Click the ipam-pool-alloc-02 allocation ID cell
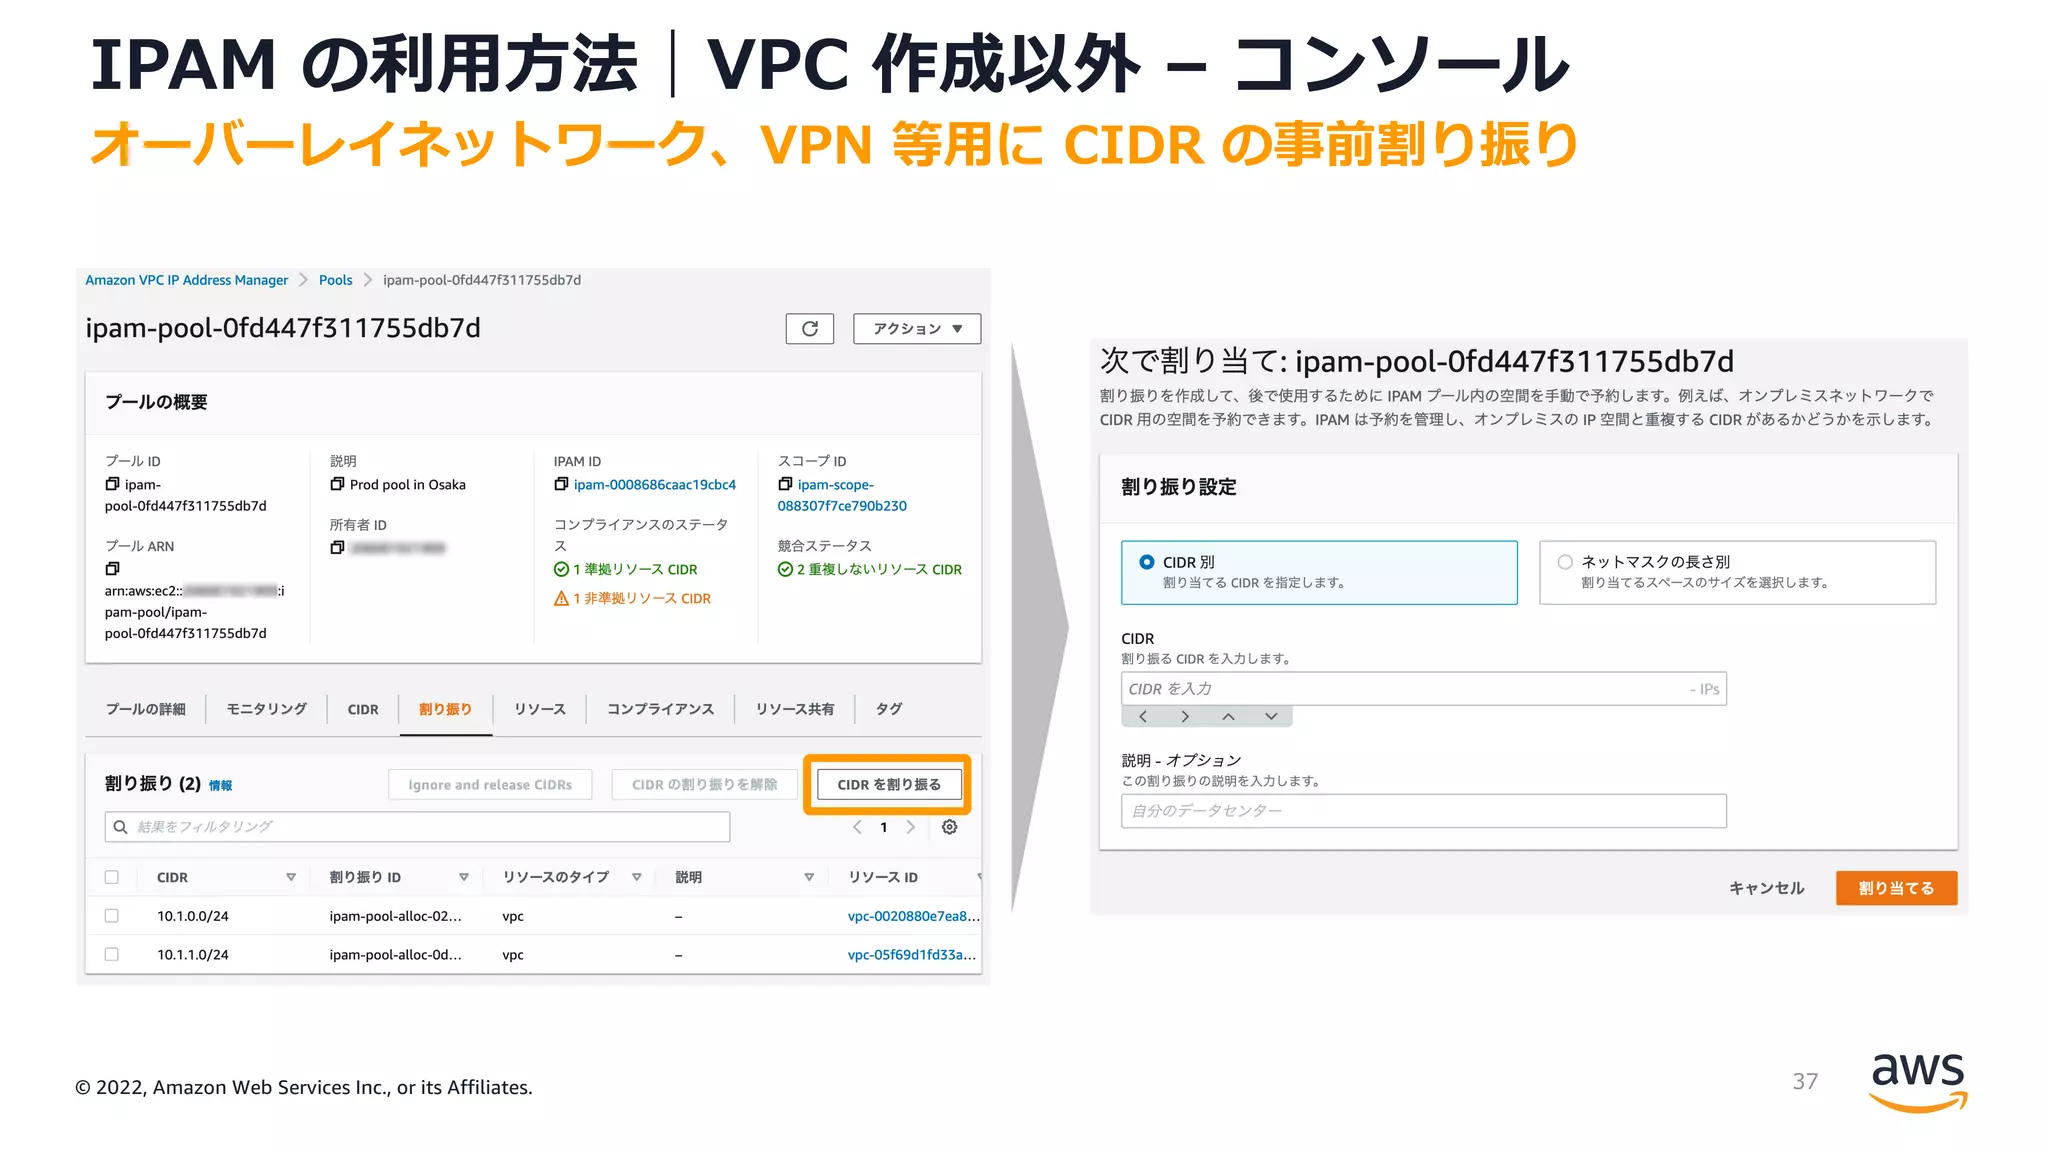 (395, 916)
